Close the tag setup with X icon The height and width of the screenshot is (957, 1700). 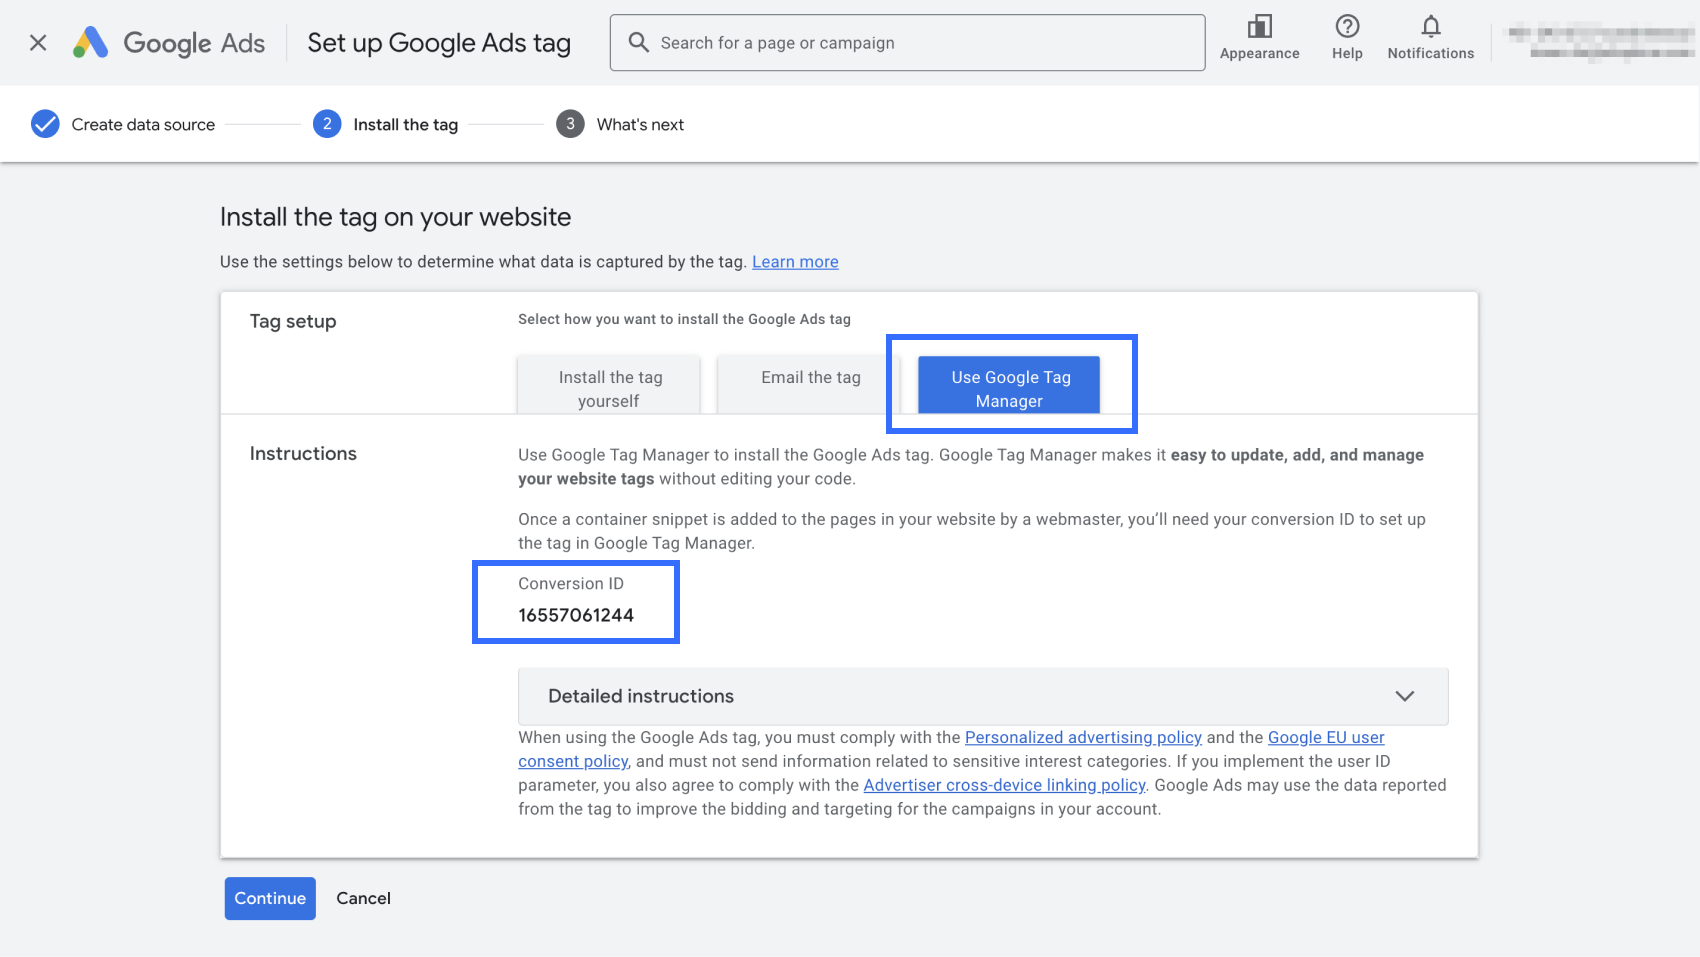(x=38, y=43)
